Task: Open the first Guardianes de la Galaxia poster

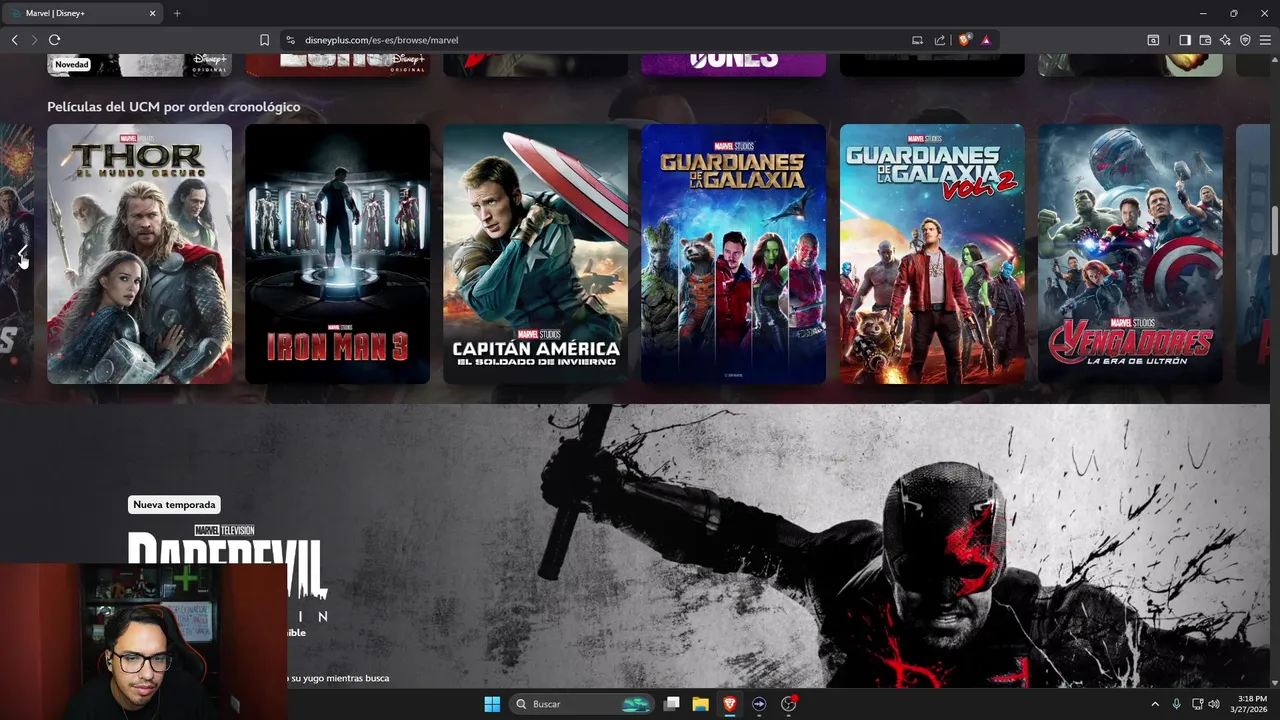Action: [733, 254]
